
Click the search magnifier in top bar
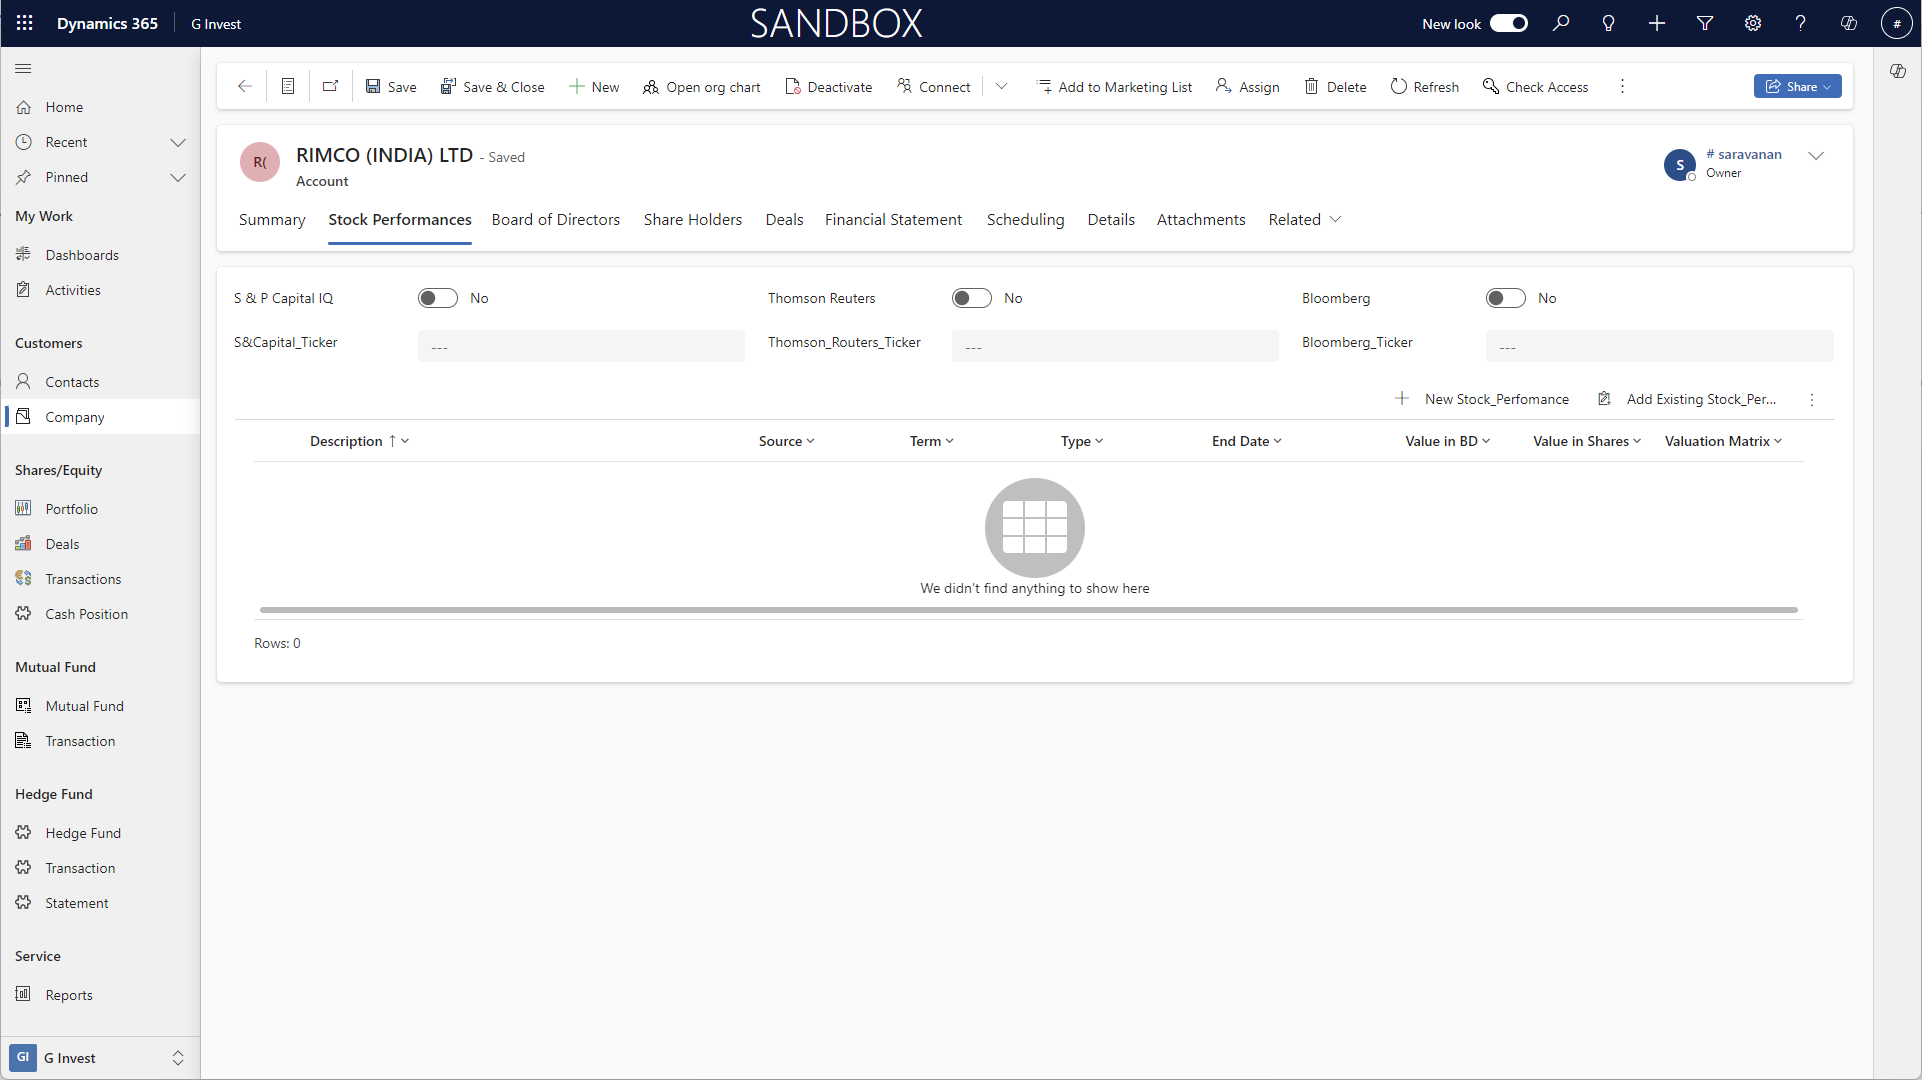(1560, 23)
